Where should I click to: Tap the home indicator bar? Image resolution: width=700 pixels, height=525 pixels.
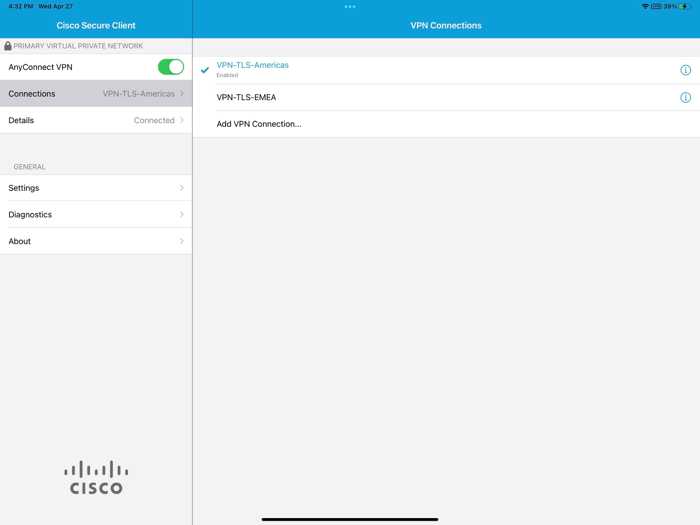point(350,519)
